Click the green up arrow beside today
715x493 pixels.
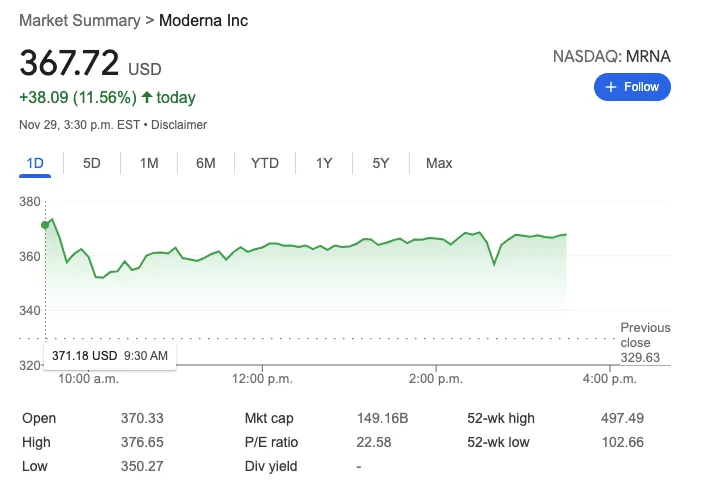[x=146, y=97]
